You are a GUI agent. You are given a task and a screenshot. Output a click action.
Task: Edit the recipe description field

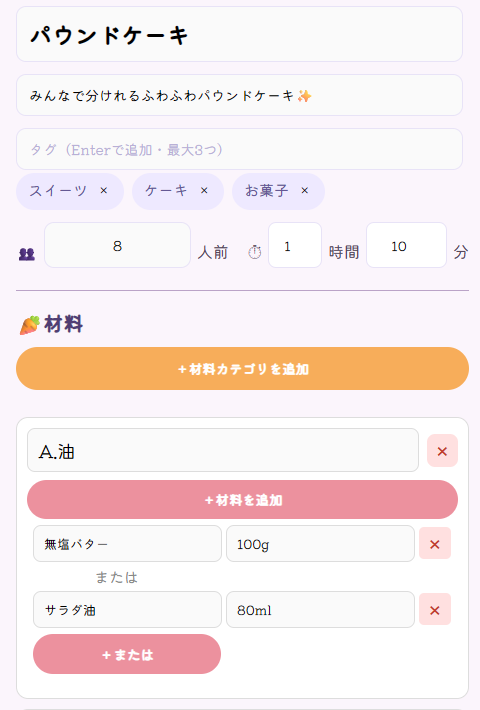(x=240, y=96)
